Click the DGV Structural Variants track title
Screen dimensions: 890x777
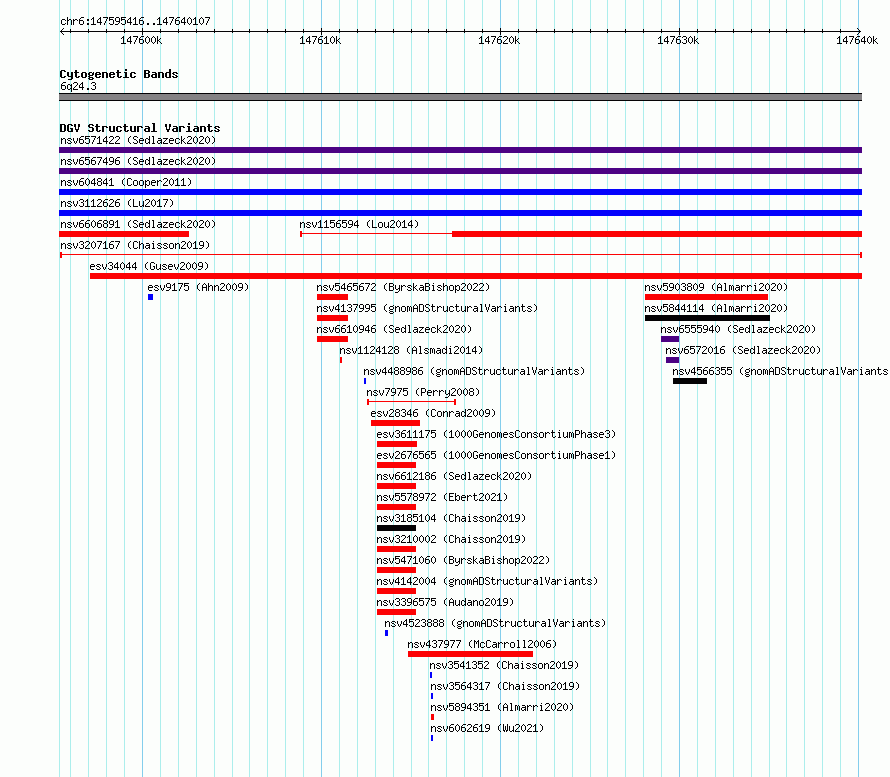(x=140, y=128)
